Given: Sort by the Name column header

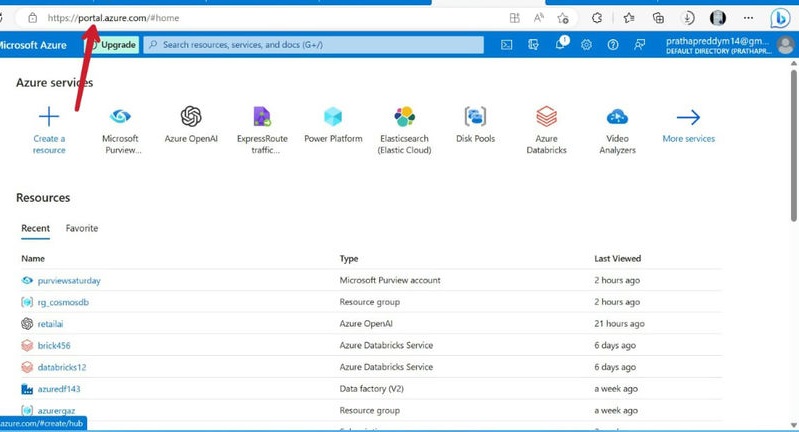Looking at the screenshot, I should pos(33,258).
